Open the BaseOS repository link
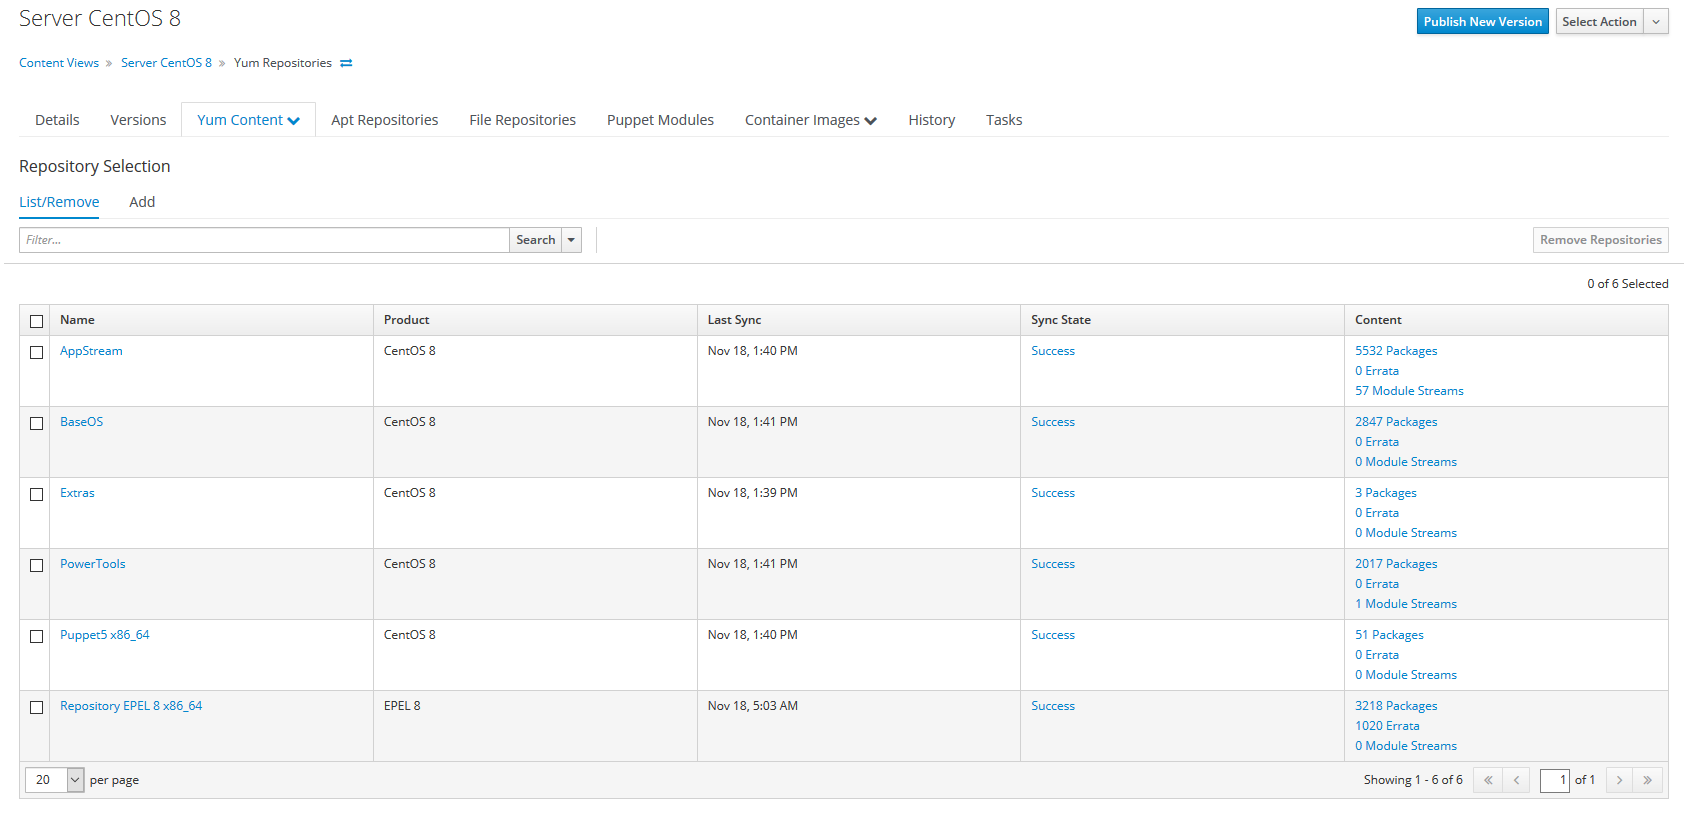Screen dimensions: 1690x825 (81, 422)
